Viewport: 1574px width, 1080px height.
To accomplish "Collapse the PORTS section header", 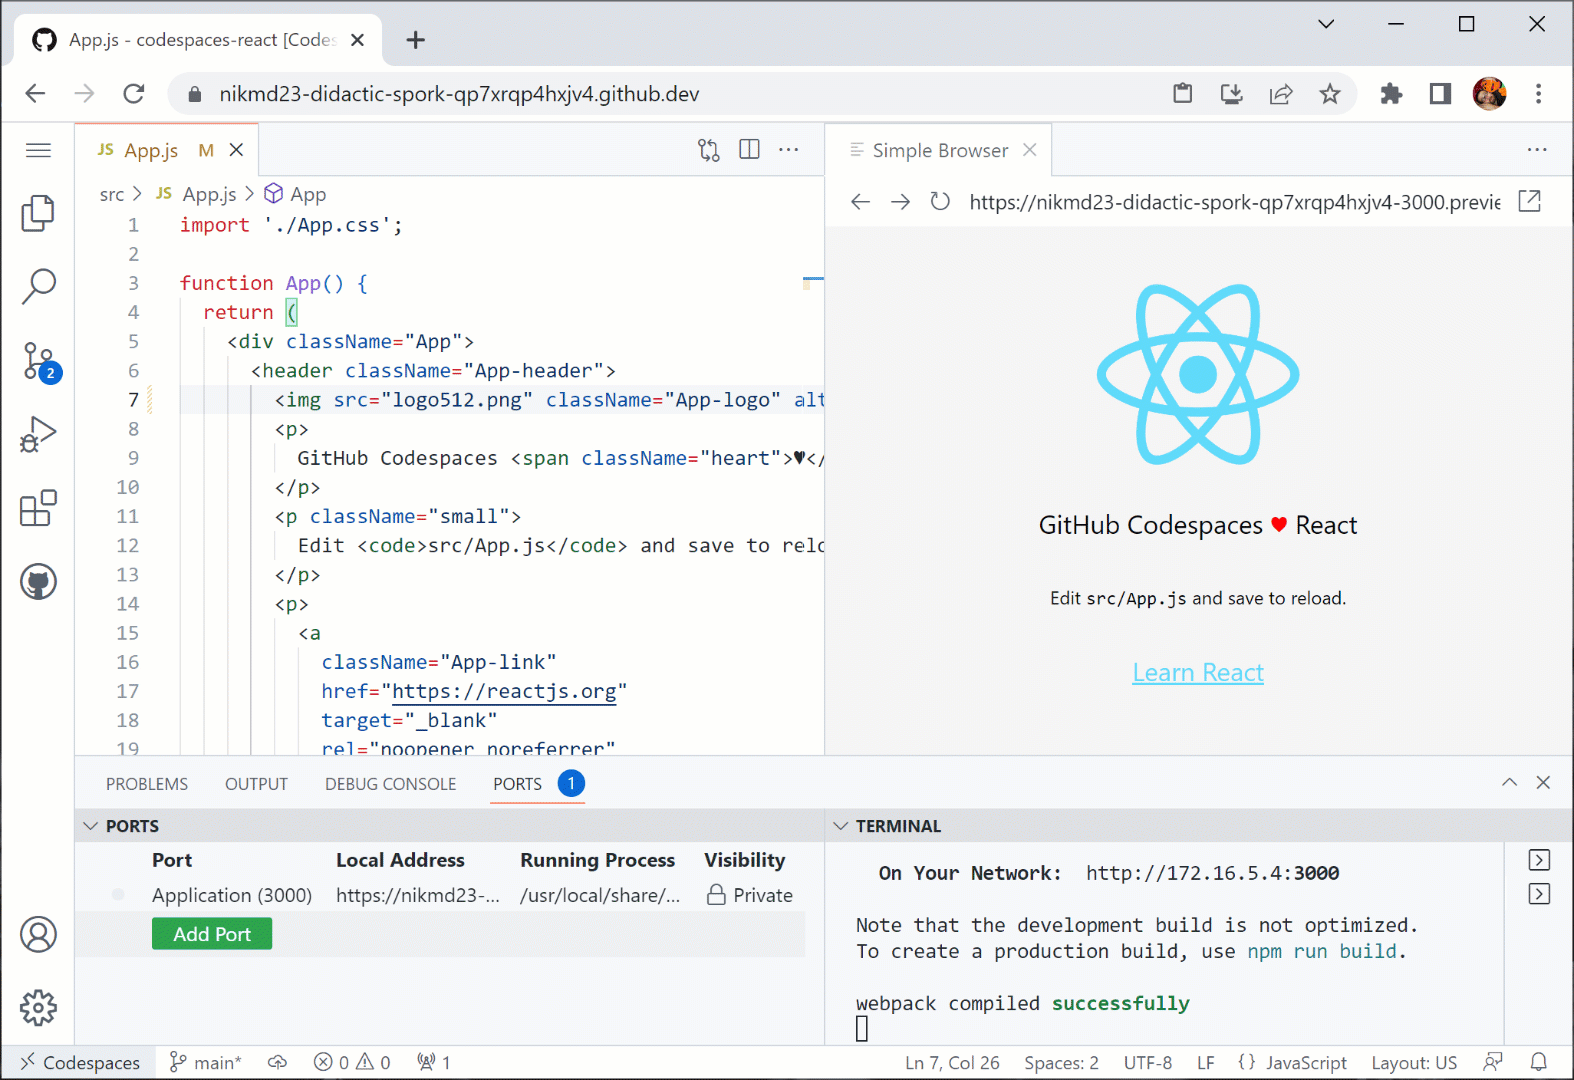I will [91, 826].
